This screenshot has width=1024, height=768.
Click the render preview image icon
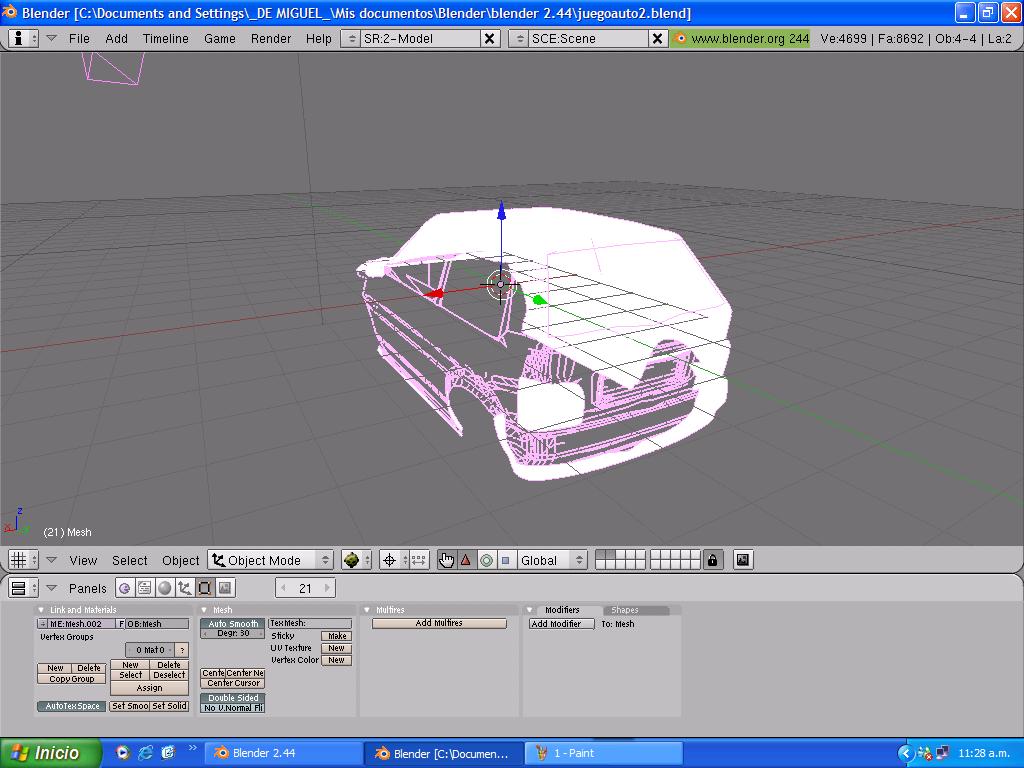click(743, 560)
